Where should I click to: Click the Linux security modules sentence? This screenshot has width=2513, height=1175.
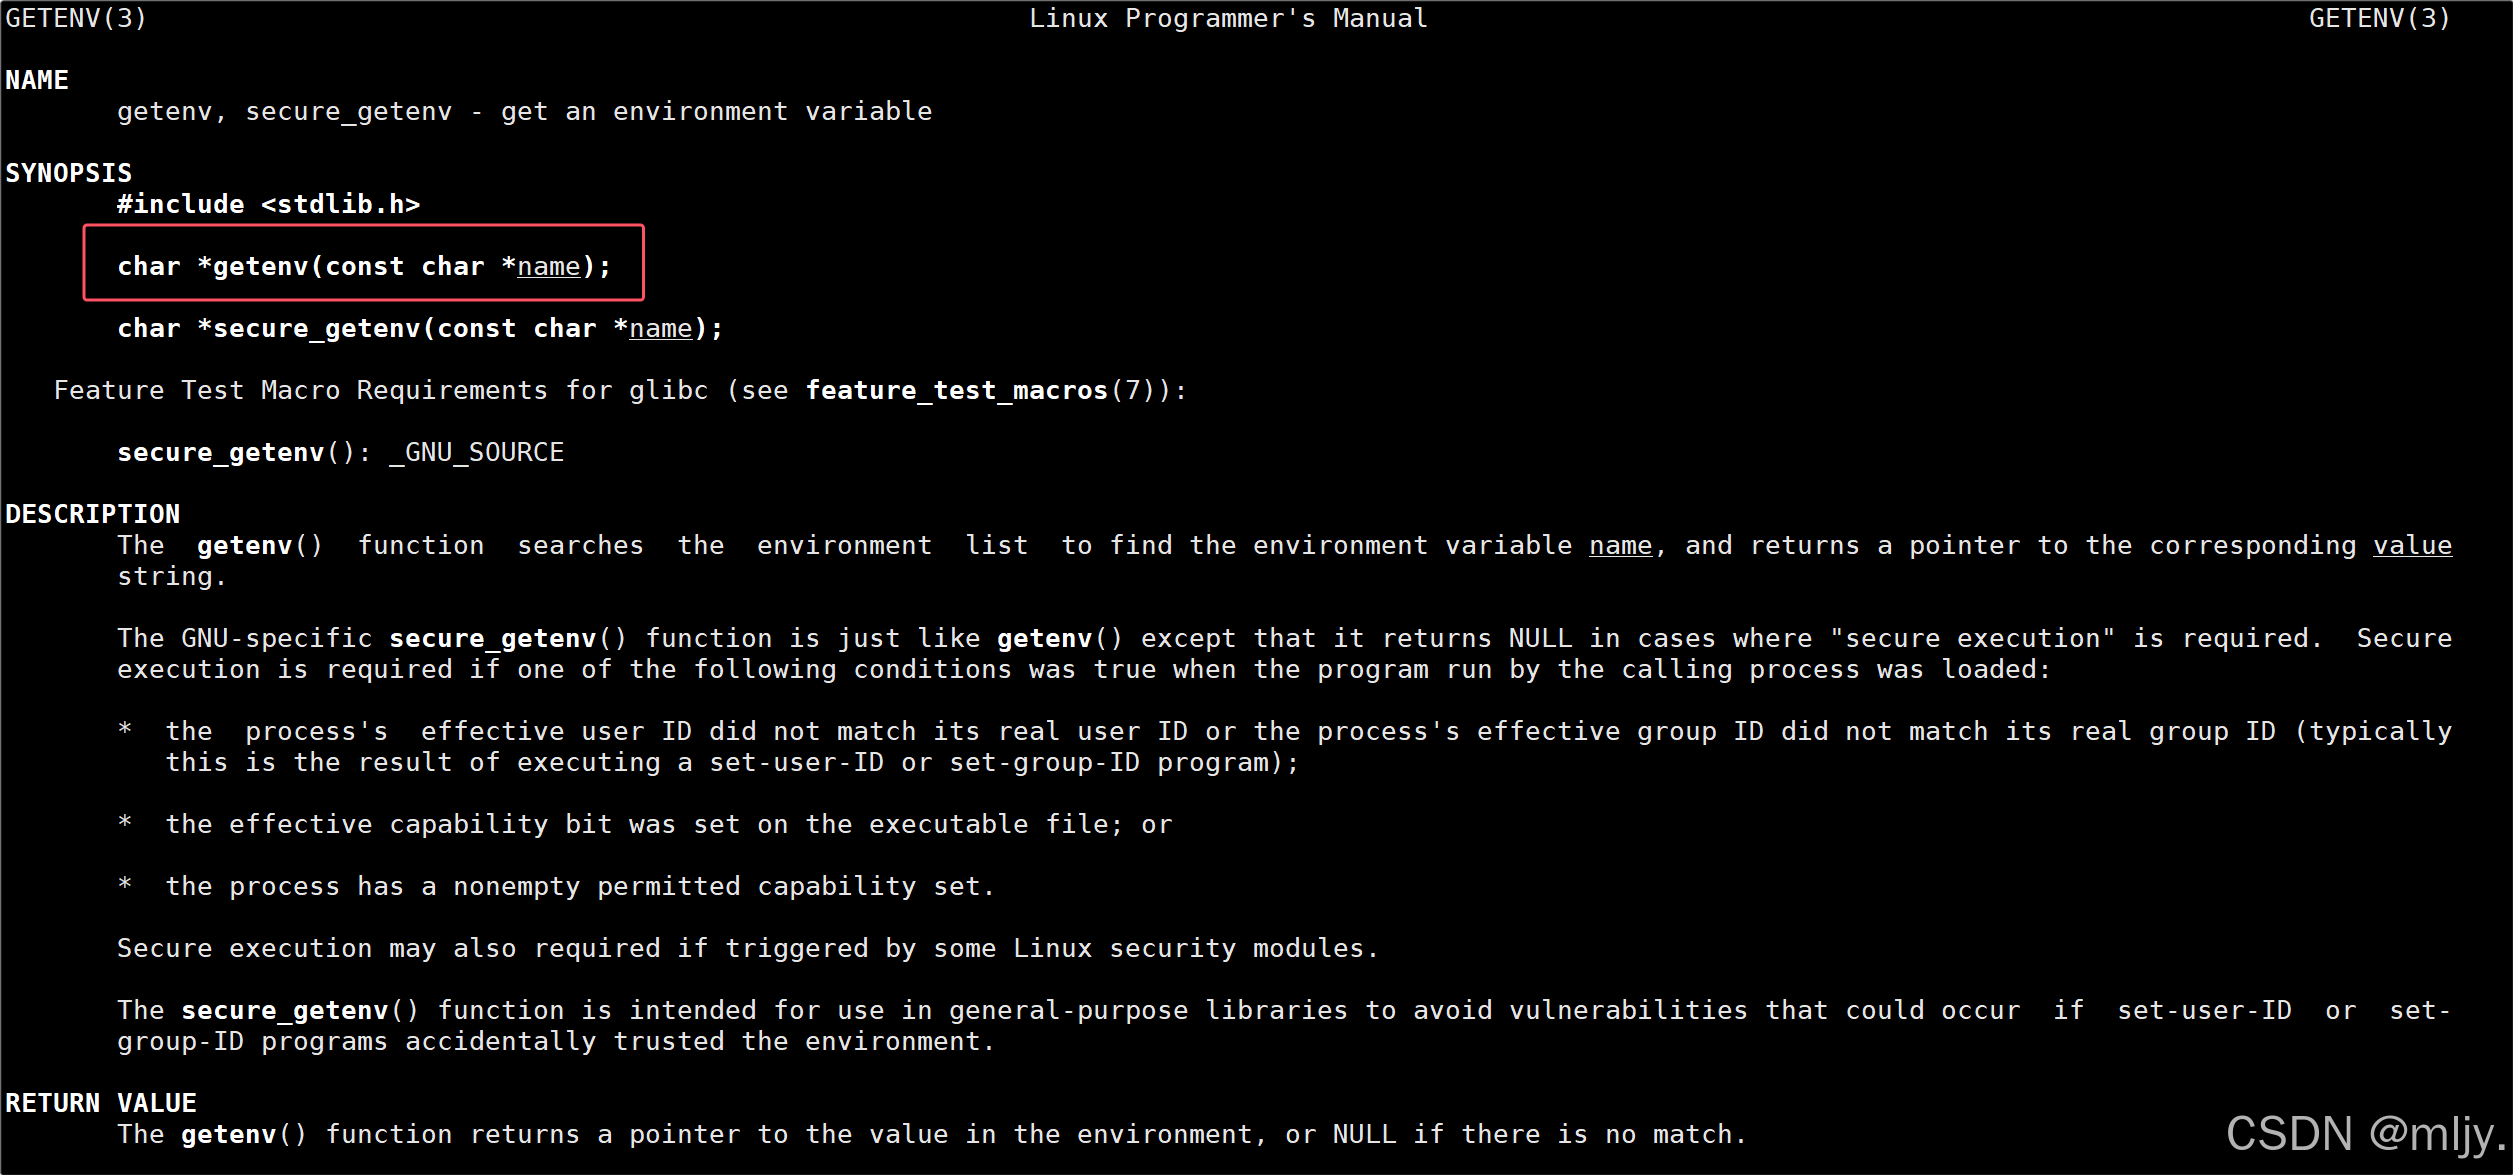point(747,948)
